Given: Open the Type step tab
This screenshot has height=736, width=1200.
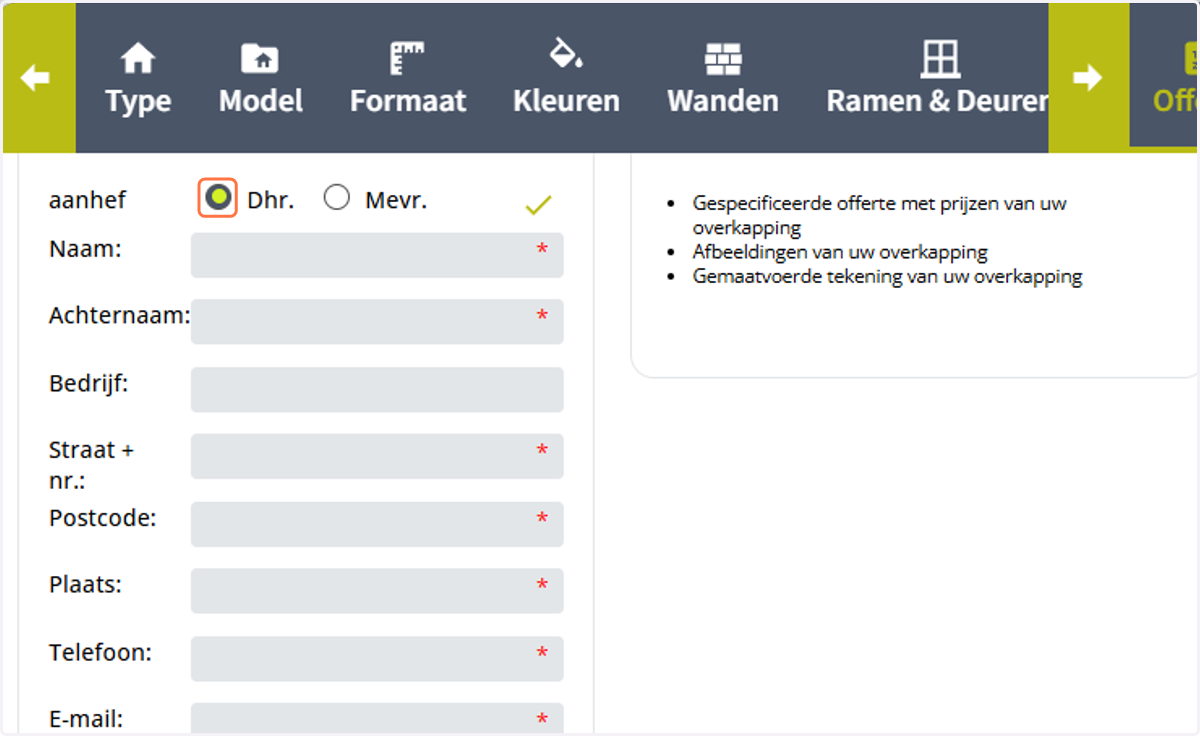Looking at the screenshot, I should (x=138, y=80).
